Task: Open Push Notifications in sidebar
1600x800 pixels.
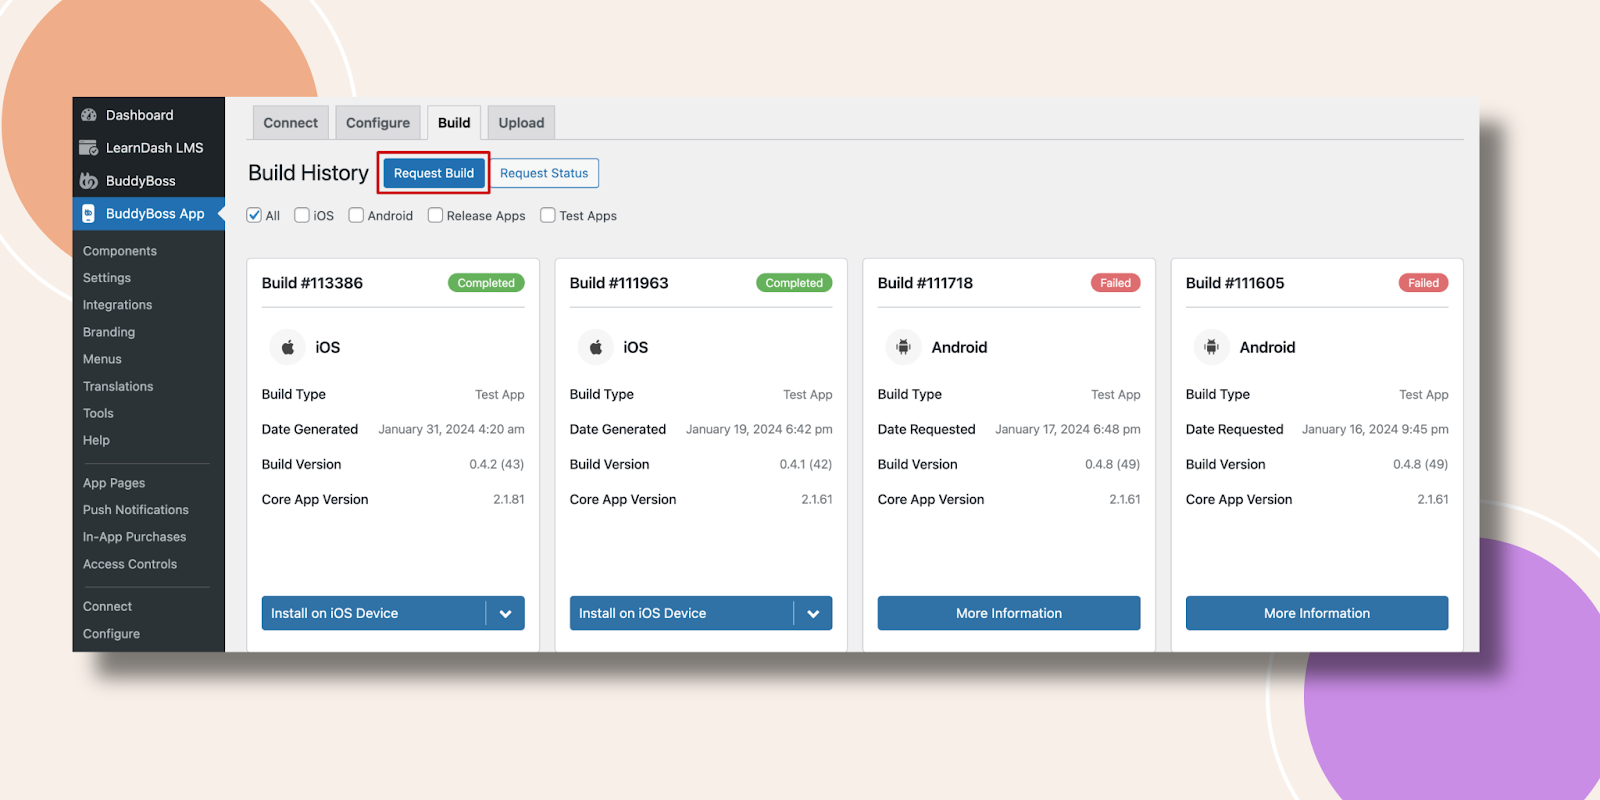Action: coord(136,510)
